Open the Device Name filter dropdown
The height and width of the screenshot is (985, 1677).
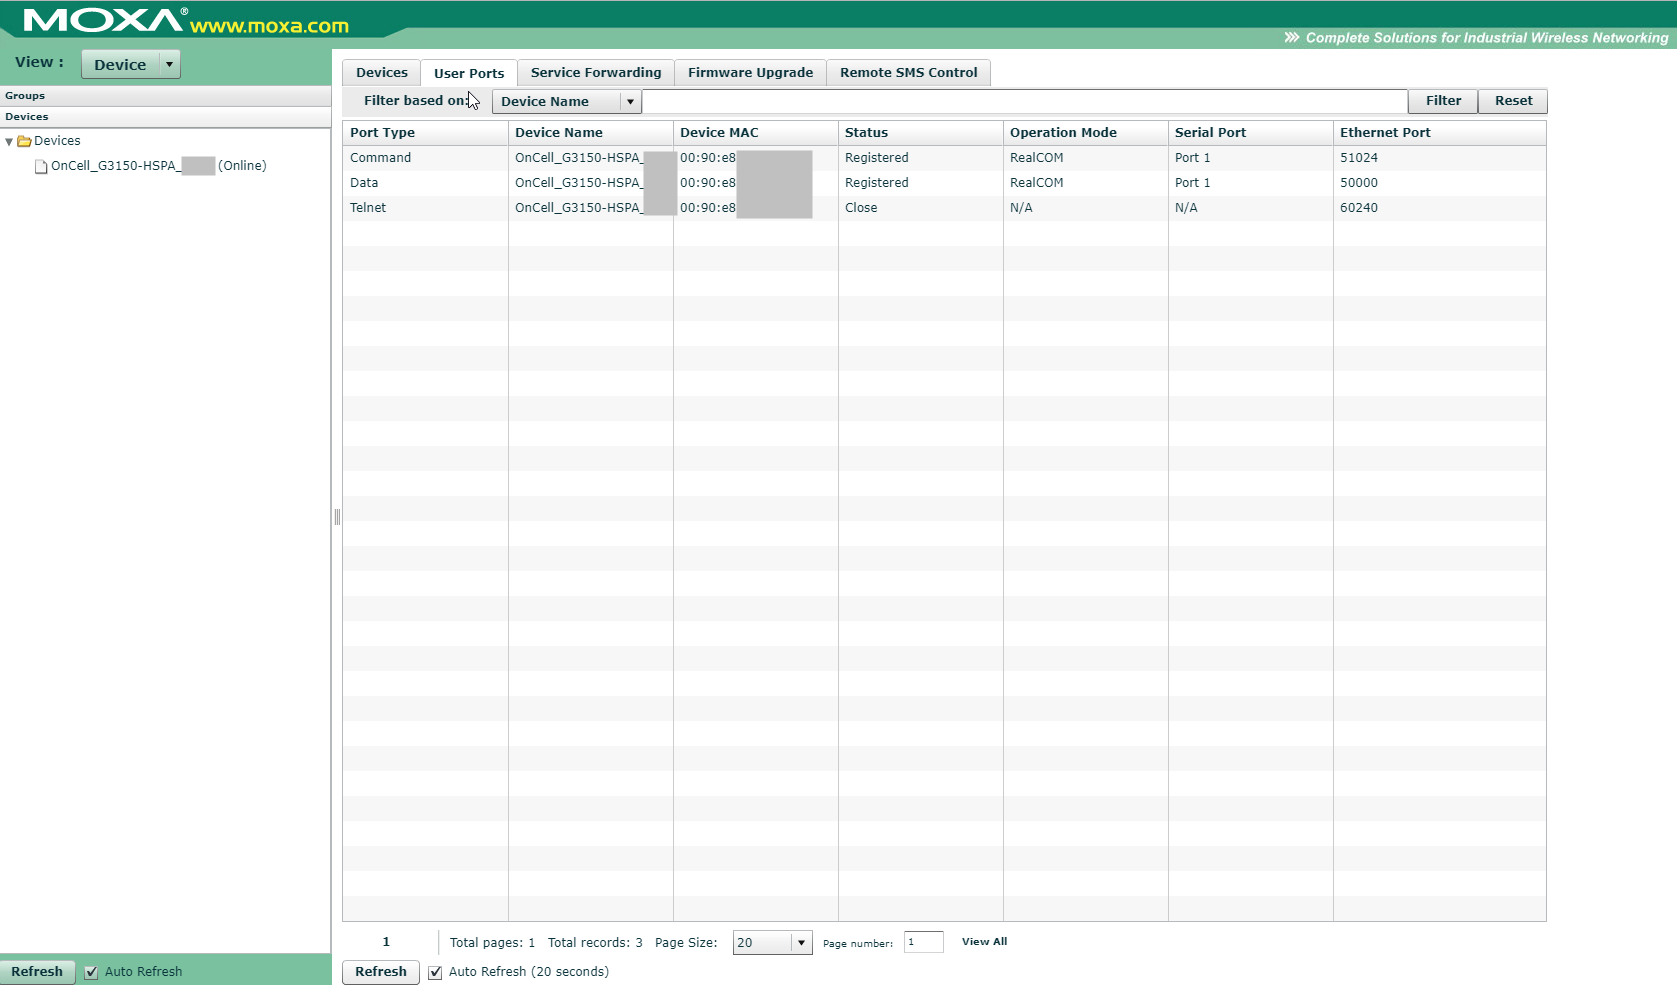coord(566,101)
